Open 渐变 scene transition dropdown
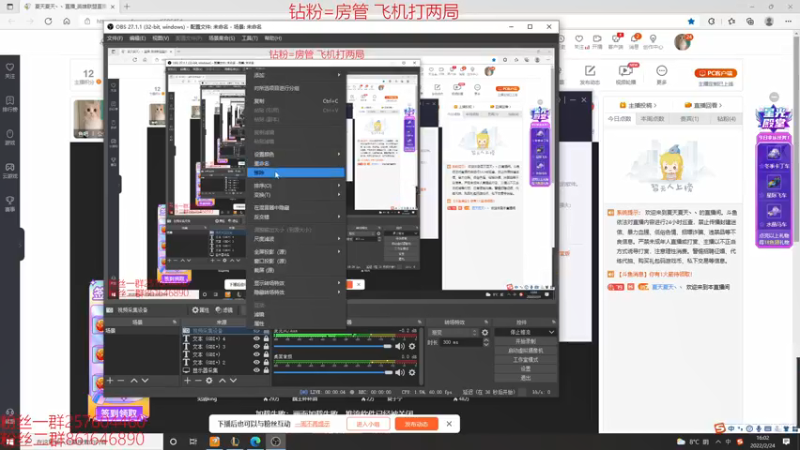The height and width of the screenshot is (450, 800). point(454,333)
